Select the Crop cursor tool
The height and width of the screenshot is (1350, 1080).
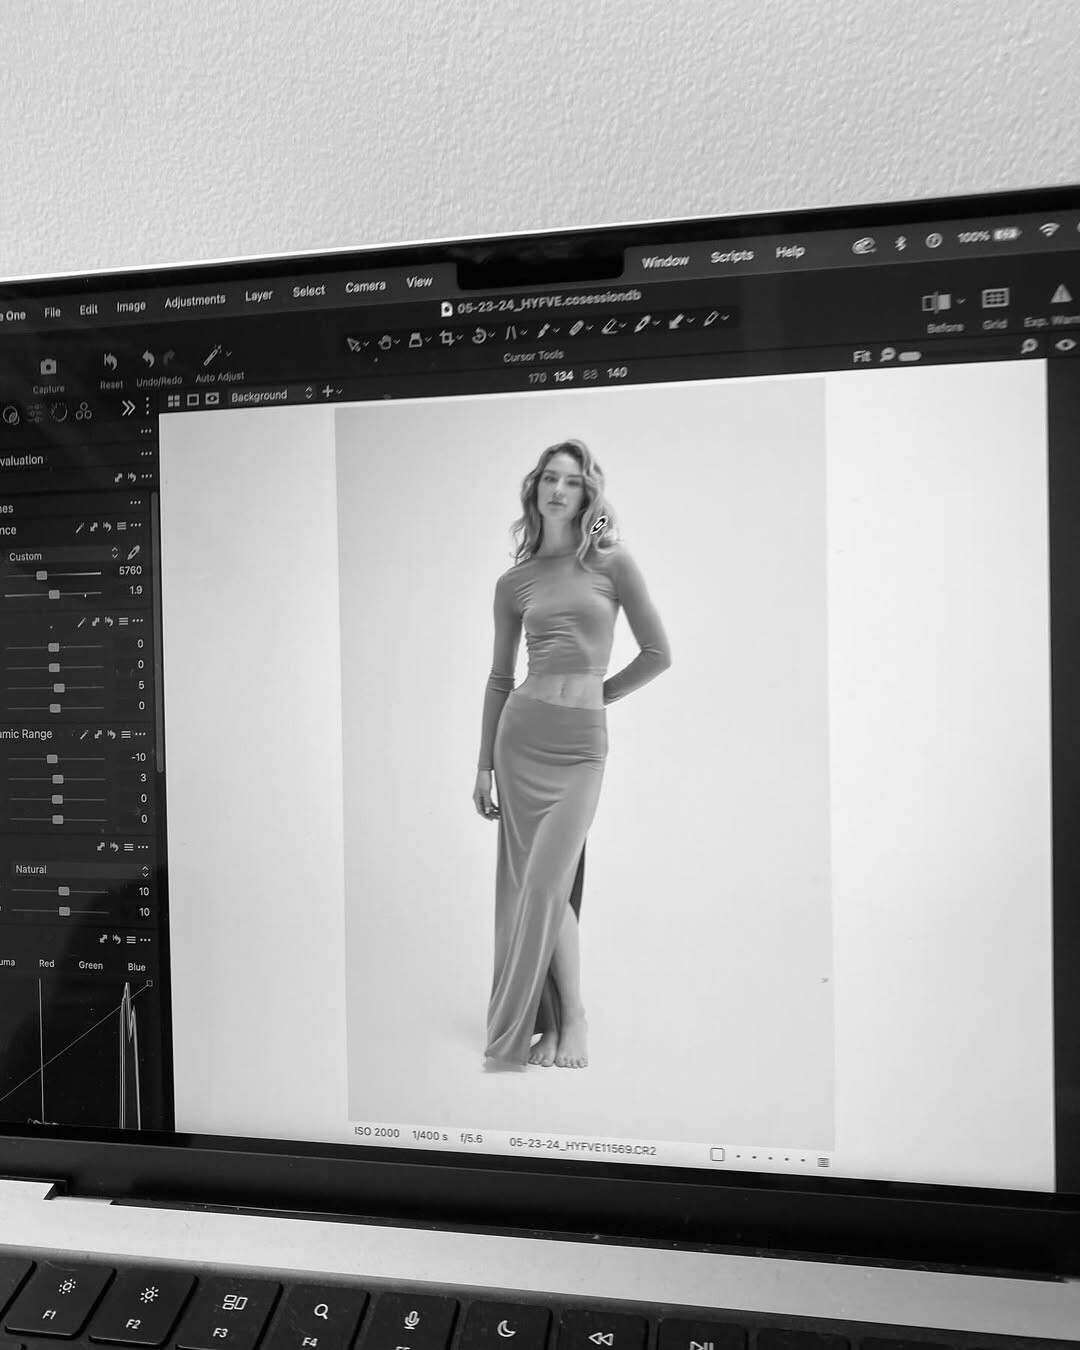[x=446, y=338]
